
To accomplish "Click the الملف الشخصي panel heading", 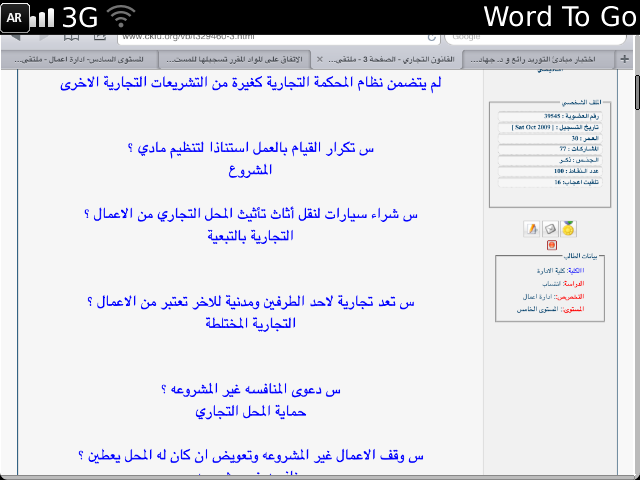I will [x=582, y=102].
